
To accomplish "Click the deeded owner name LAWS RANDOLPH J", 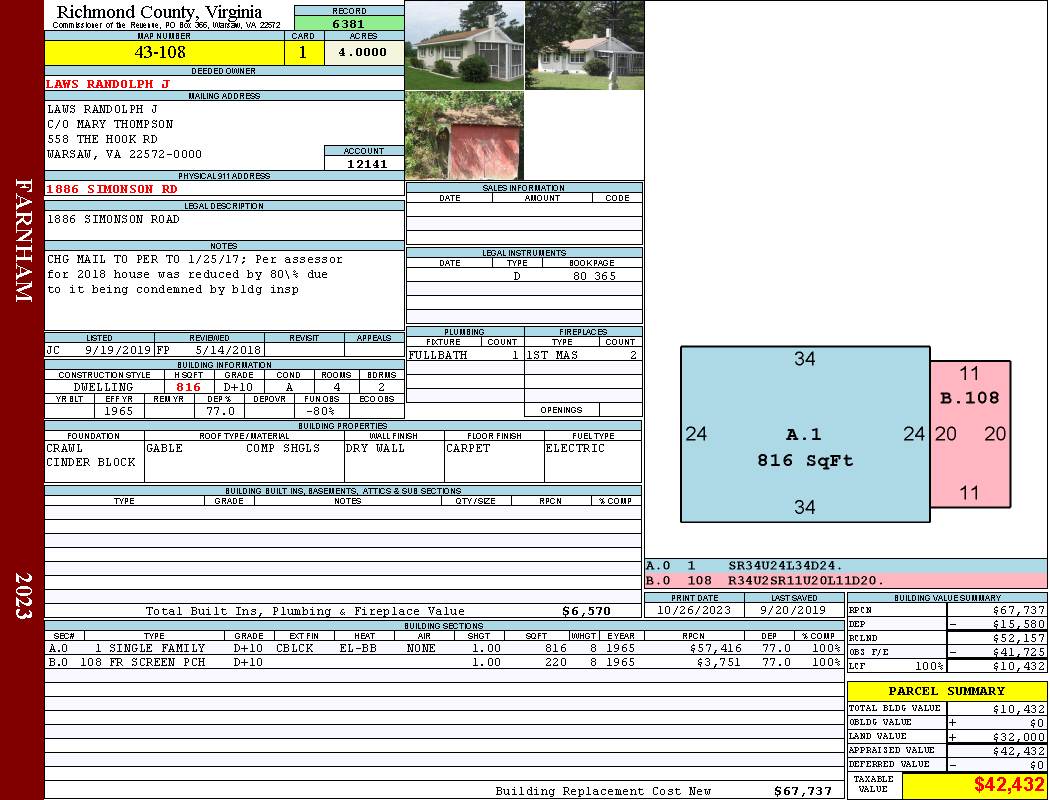I will point(108,84).
